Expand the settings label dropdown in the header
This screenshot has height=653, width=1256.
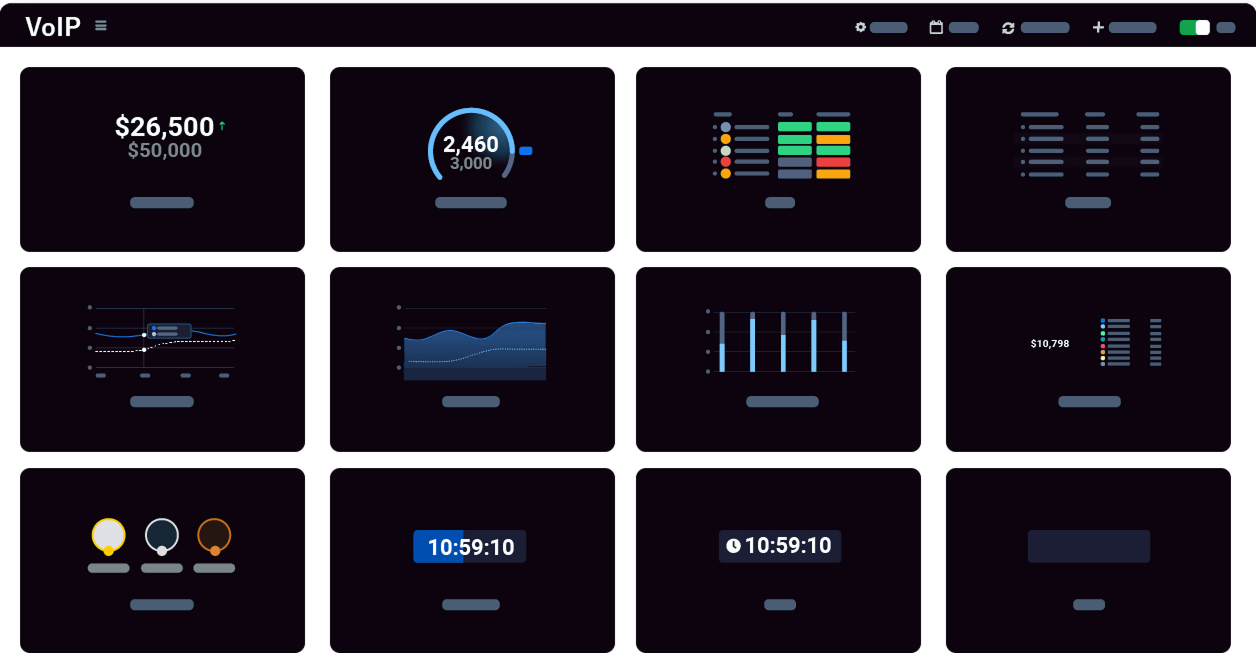(887, 28)
